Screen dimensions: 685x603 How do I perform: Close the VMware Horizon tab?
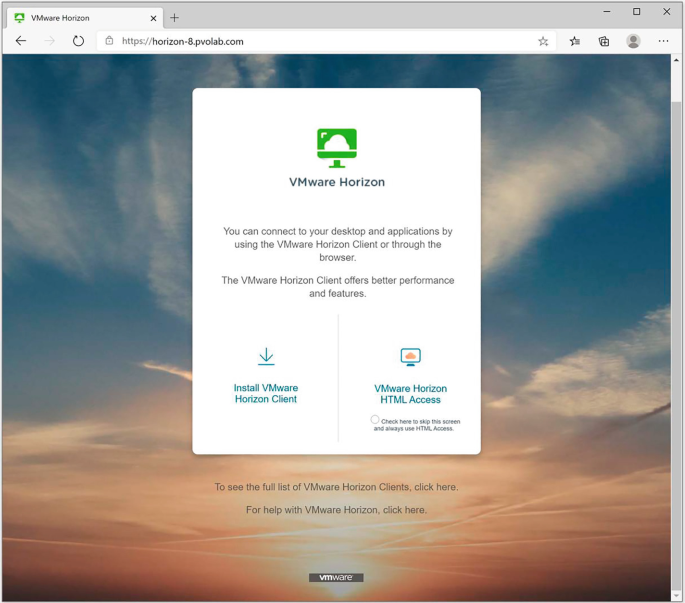click(x=153, y=18)
